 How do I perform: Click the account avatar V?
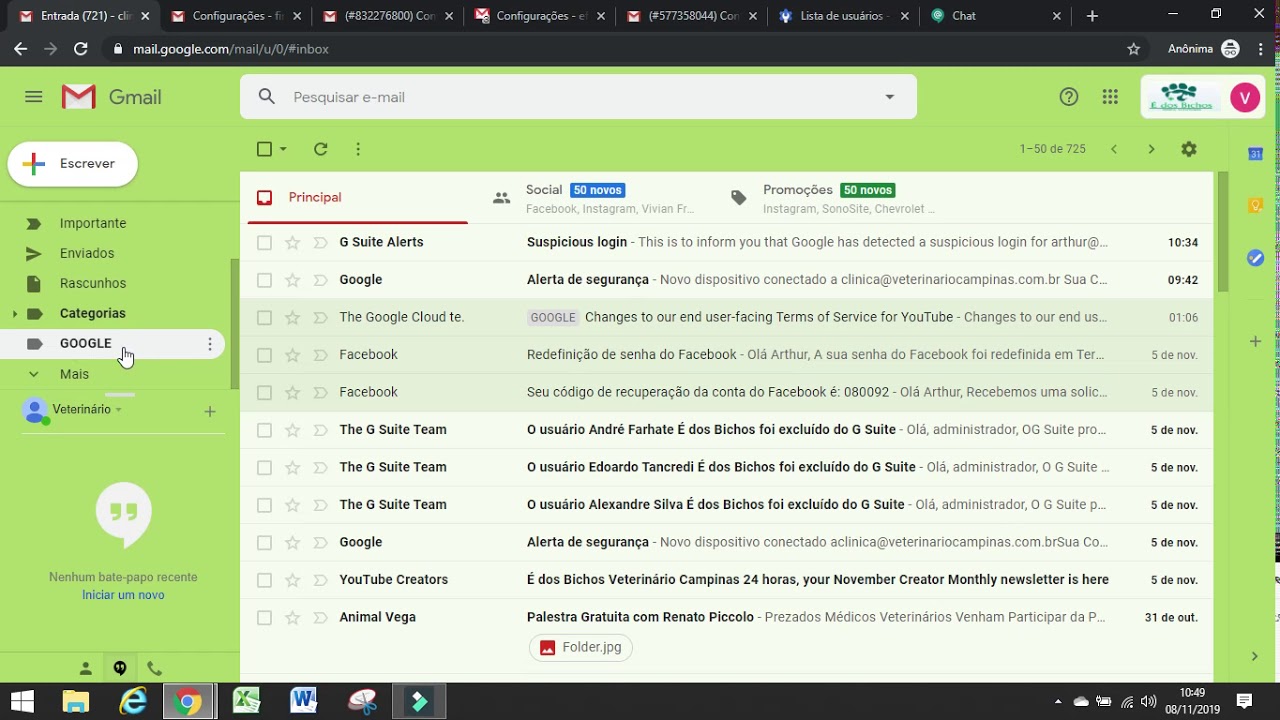[1245, 97]
